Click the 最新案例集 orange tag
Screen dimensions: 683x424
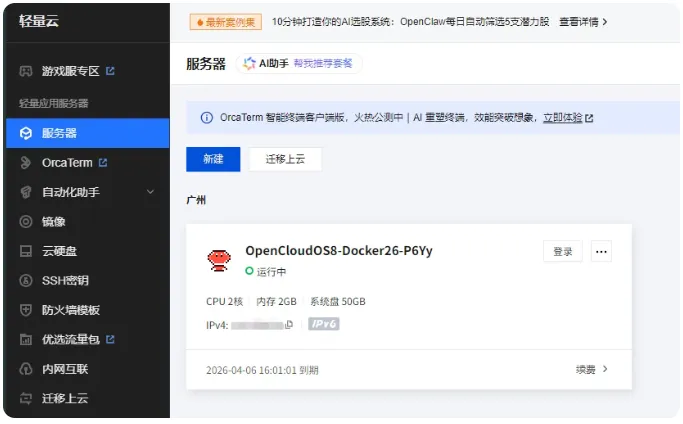226,22
